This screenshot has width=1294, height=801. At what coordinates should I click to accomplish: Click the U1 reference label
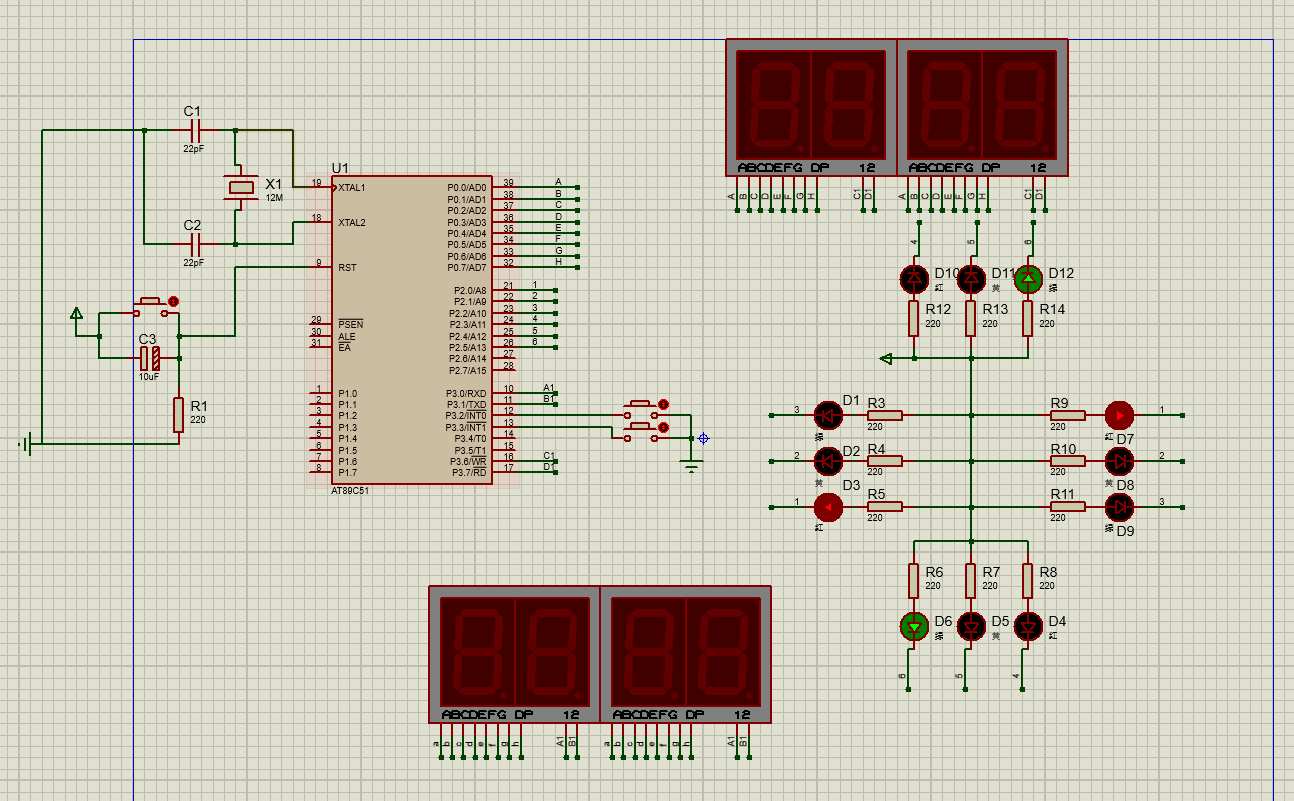[340, 167]
